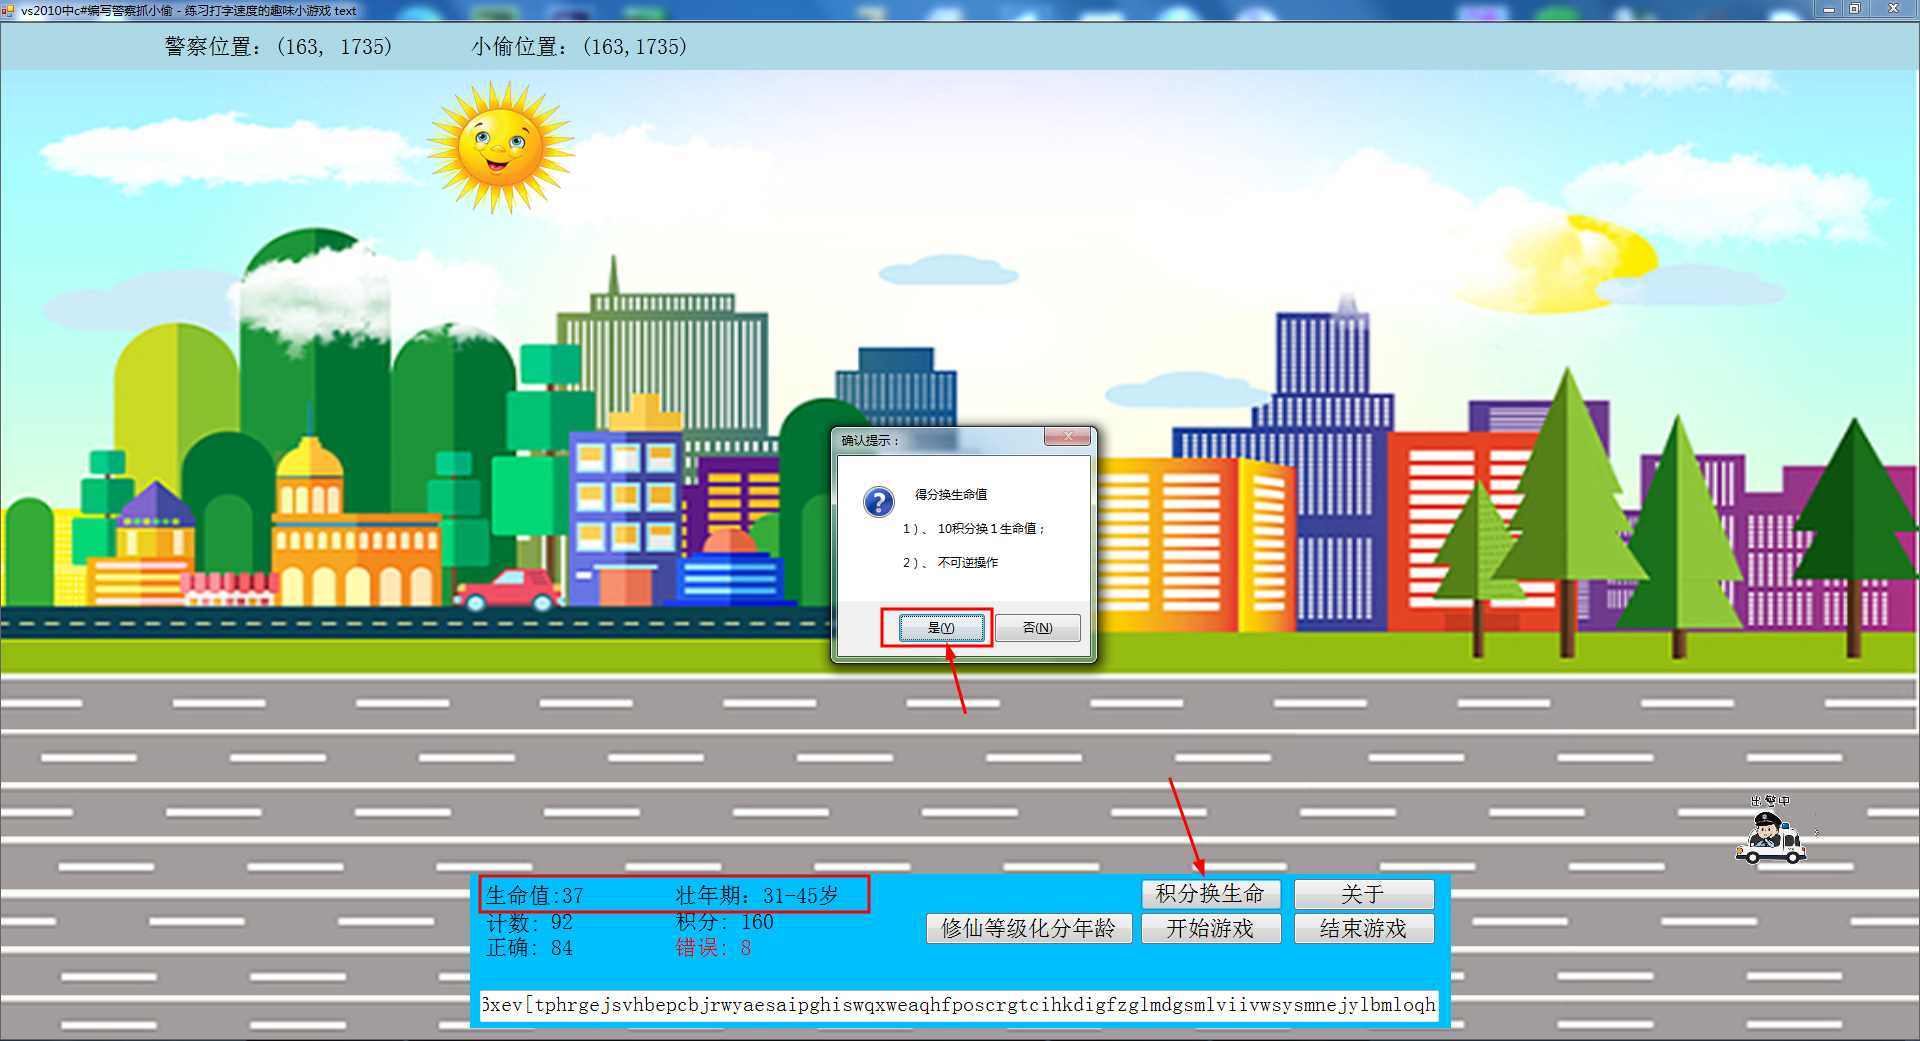Close the game window

tap(1893, 9)
